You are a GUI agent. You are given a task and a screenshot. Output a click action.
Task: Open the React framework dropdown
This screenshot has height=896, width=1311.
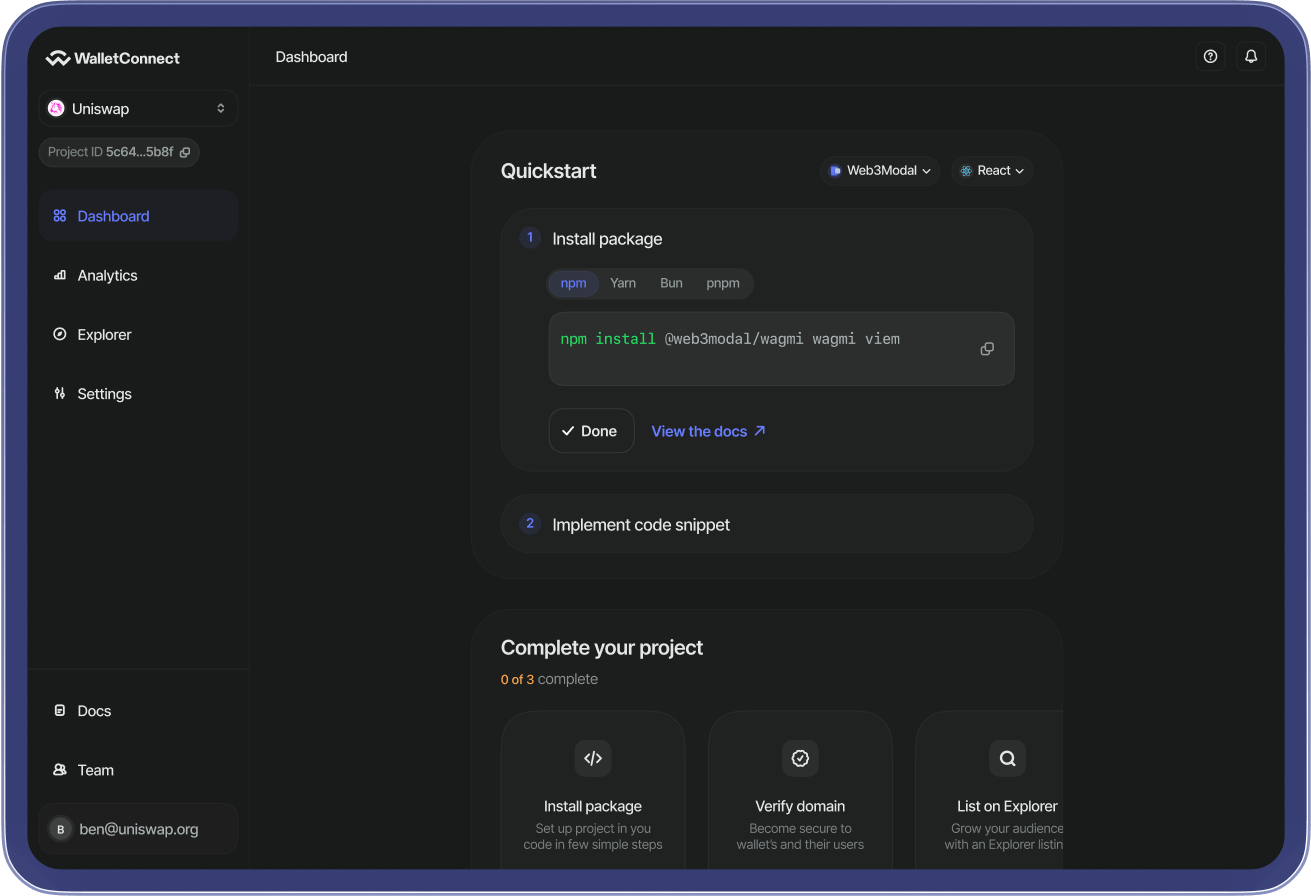tap(991, 170)
